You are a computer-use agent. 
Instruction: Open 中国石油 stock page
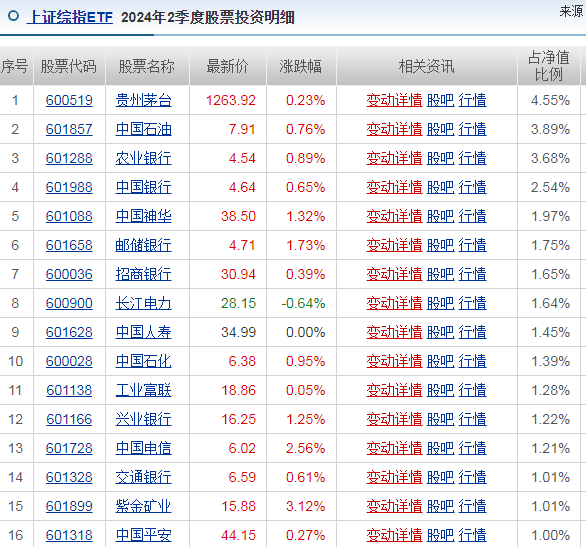(144, 129)
